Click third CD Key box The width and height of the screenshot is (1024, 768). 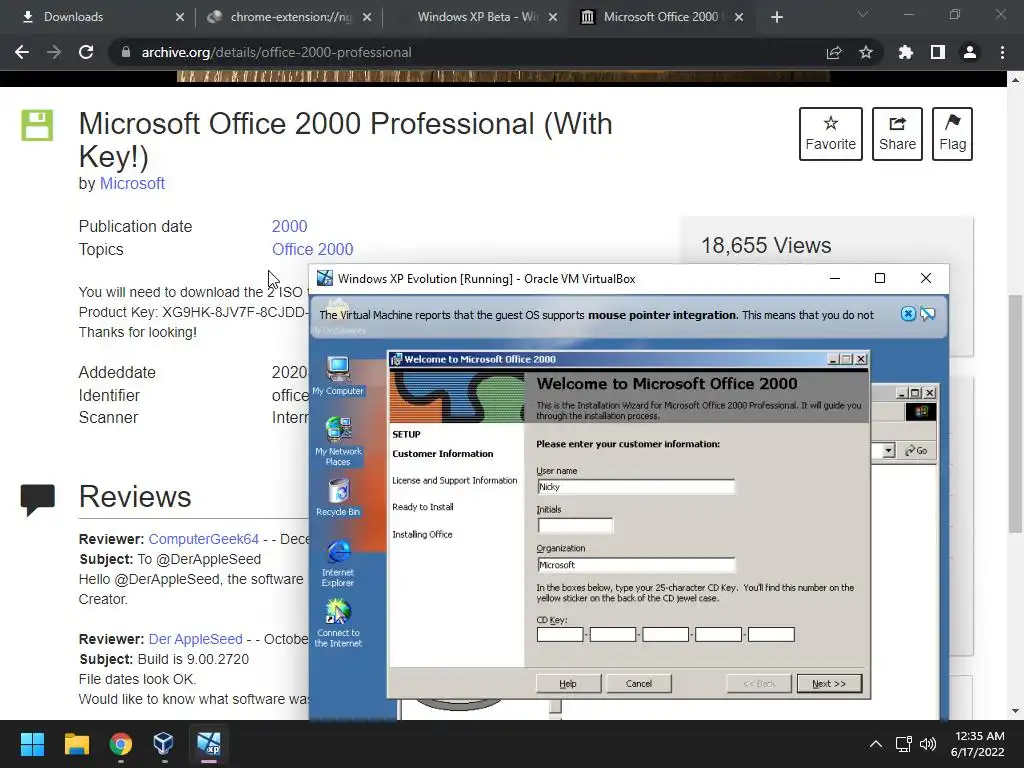tap(665, 634)
